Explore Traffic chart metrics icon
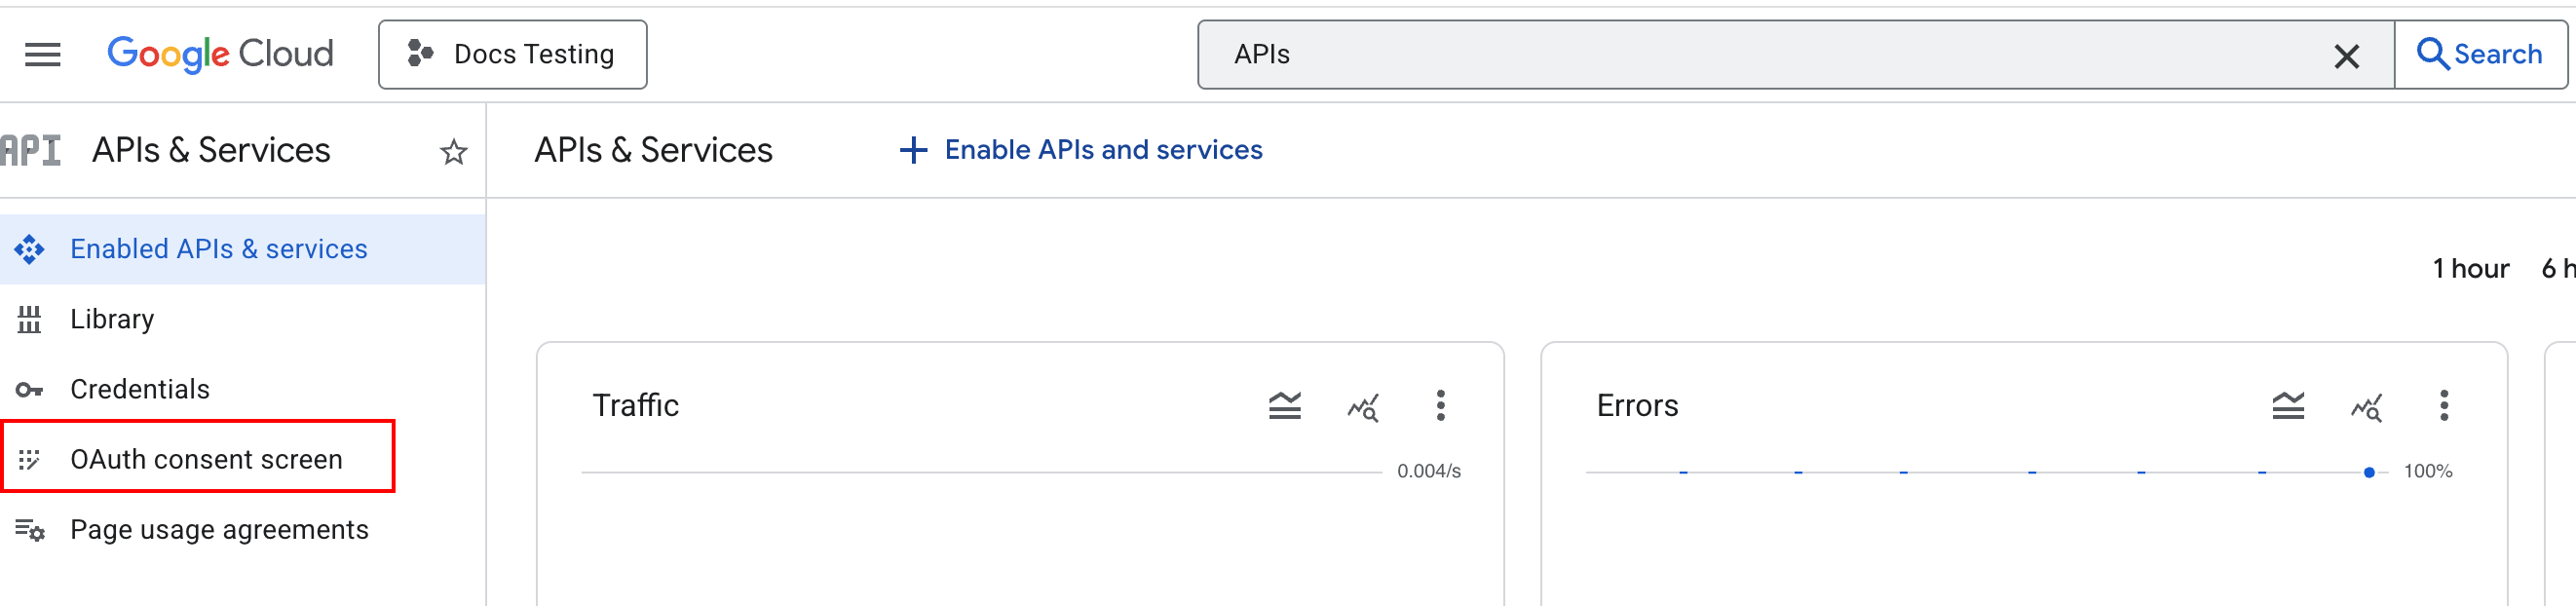The width and height of the screenshot is (2576, 606). coord(1362,407)
